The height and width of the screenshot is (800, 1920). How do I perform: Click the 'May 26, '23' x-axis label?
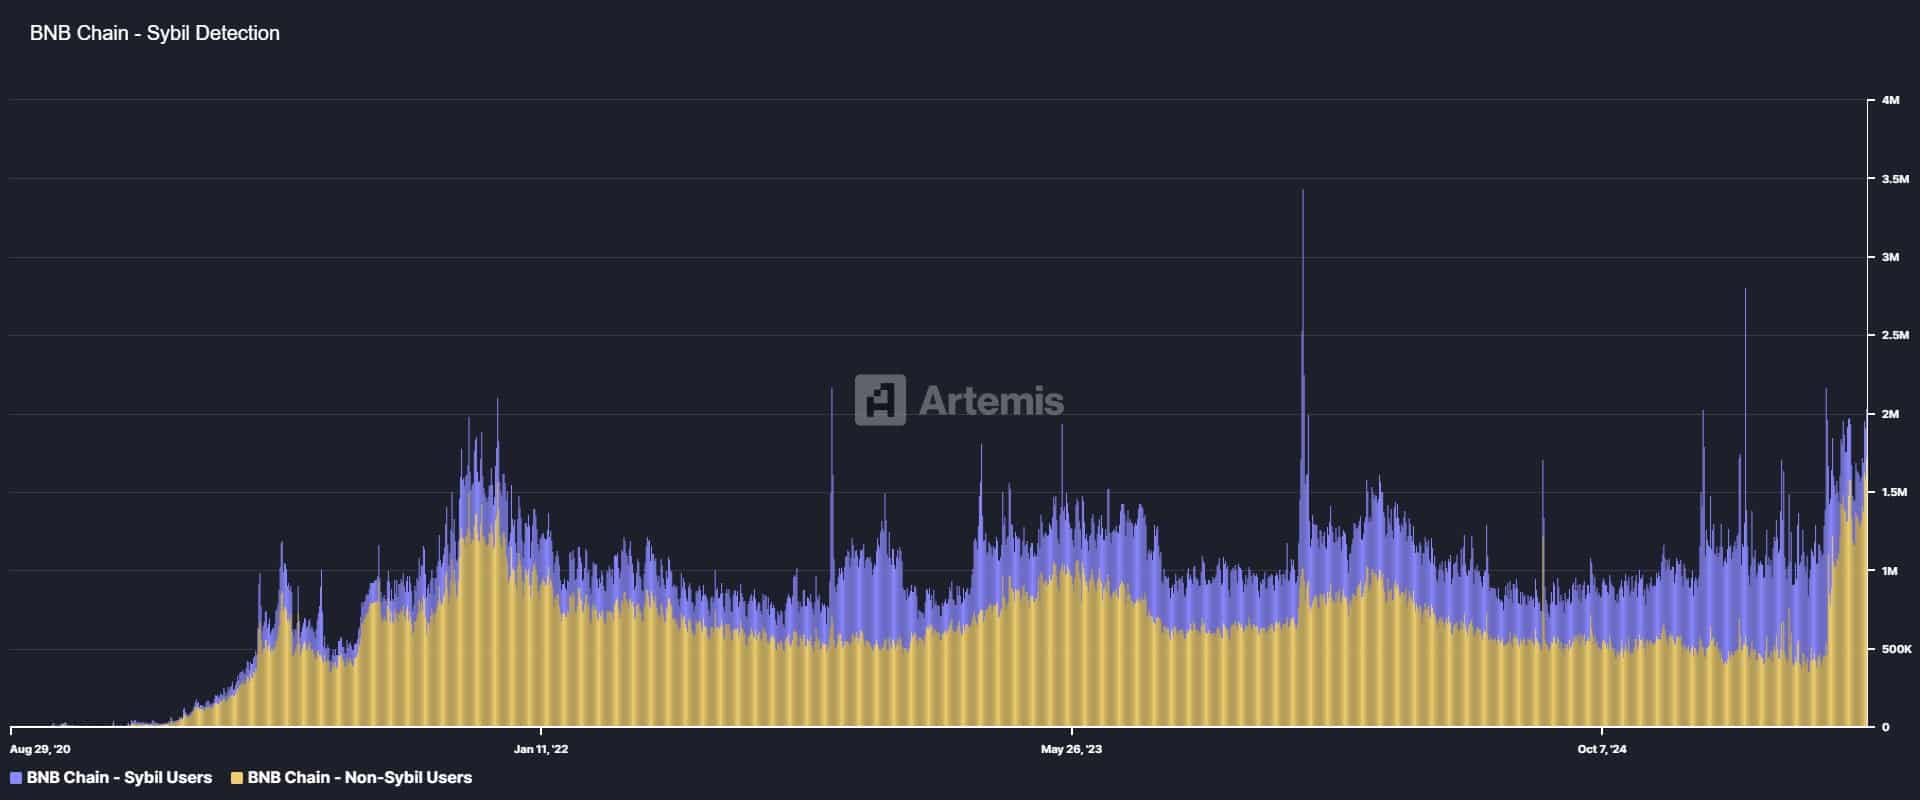[x=1071, y=749]
